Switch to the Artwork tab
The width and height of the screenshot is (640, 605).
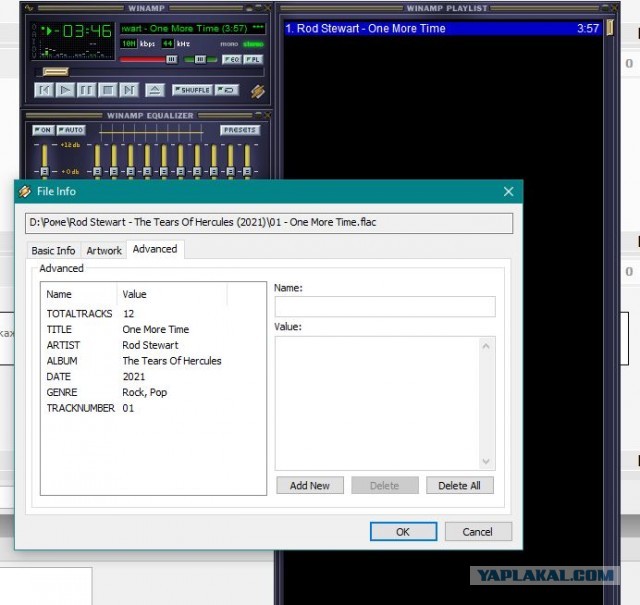tap(104, 251)
